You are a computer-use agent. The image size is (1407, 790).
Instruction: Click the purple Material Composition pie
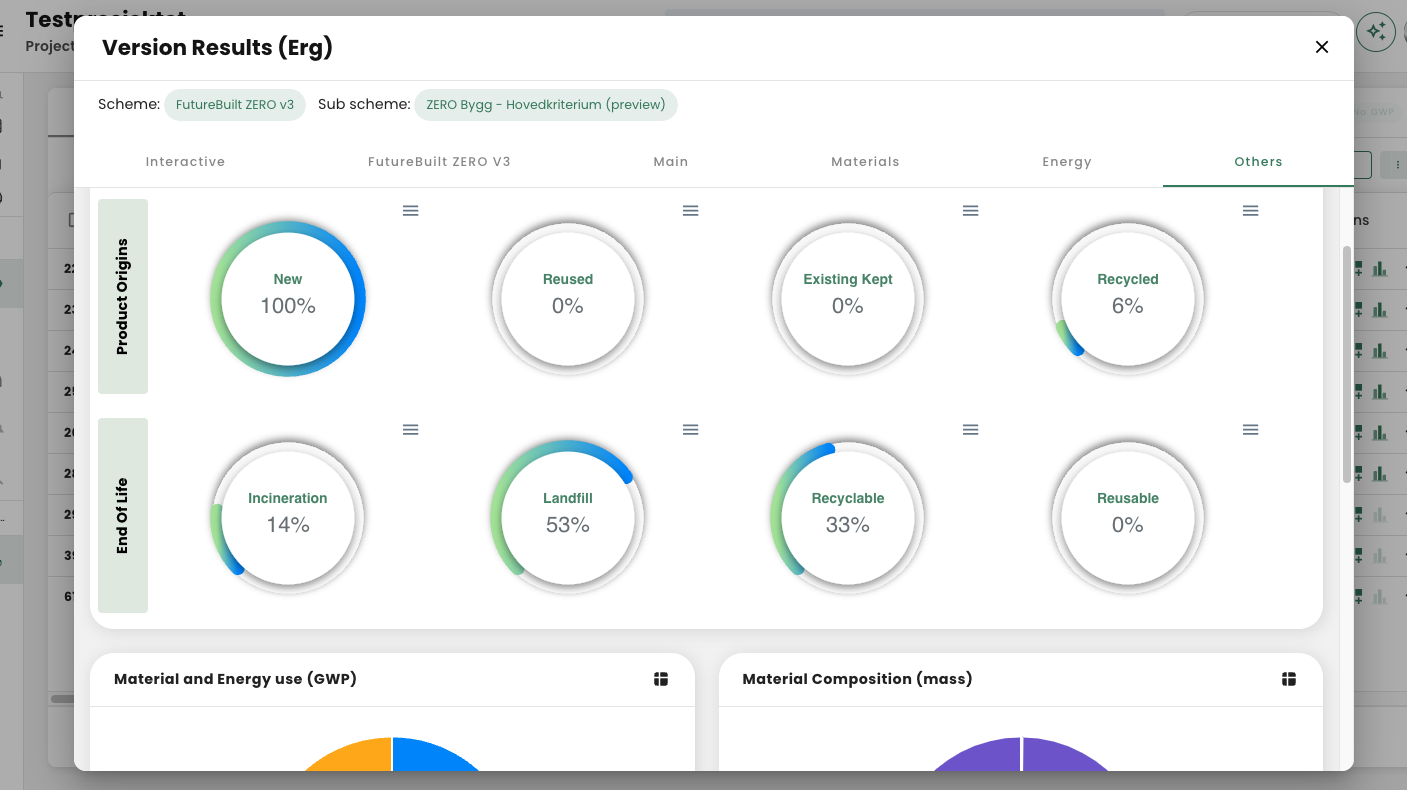click(x=1020, y=756)
